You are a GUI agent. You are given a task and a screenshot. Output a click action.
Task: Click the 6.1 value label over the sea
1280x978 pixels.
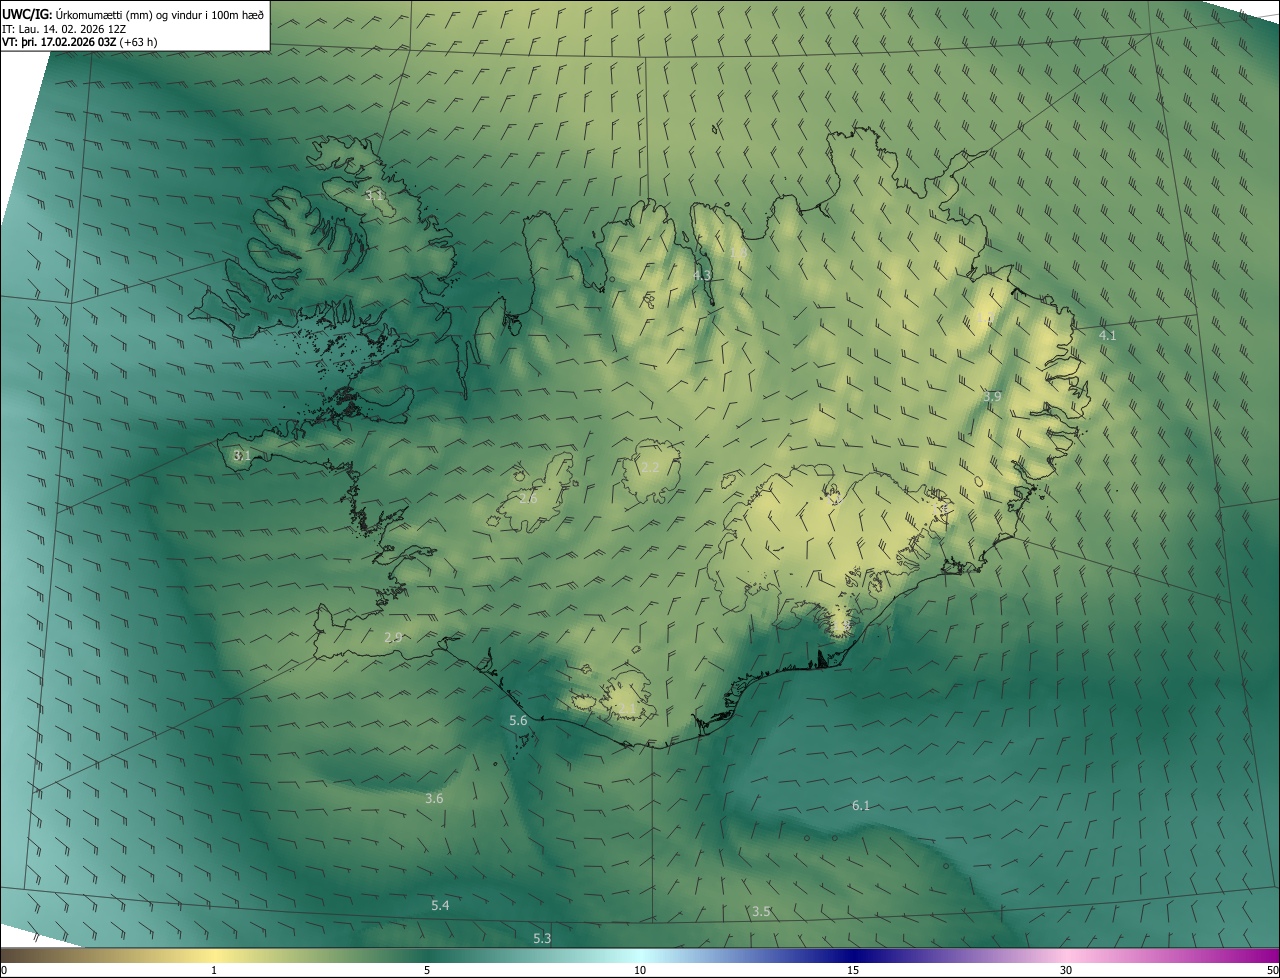tap(861, 805)
